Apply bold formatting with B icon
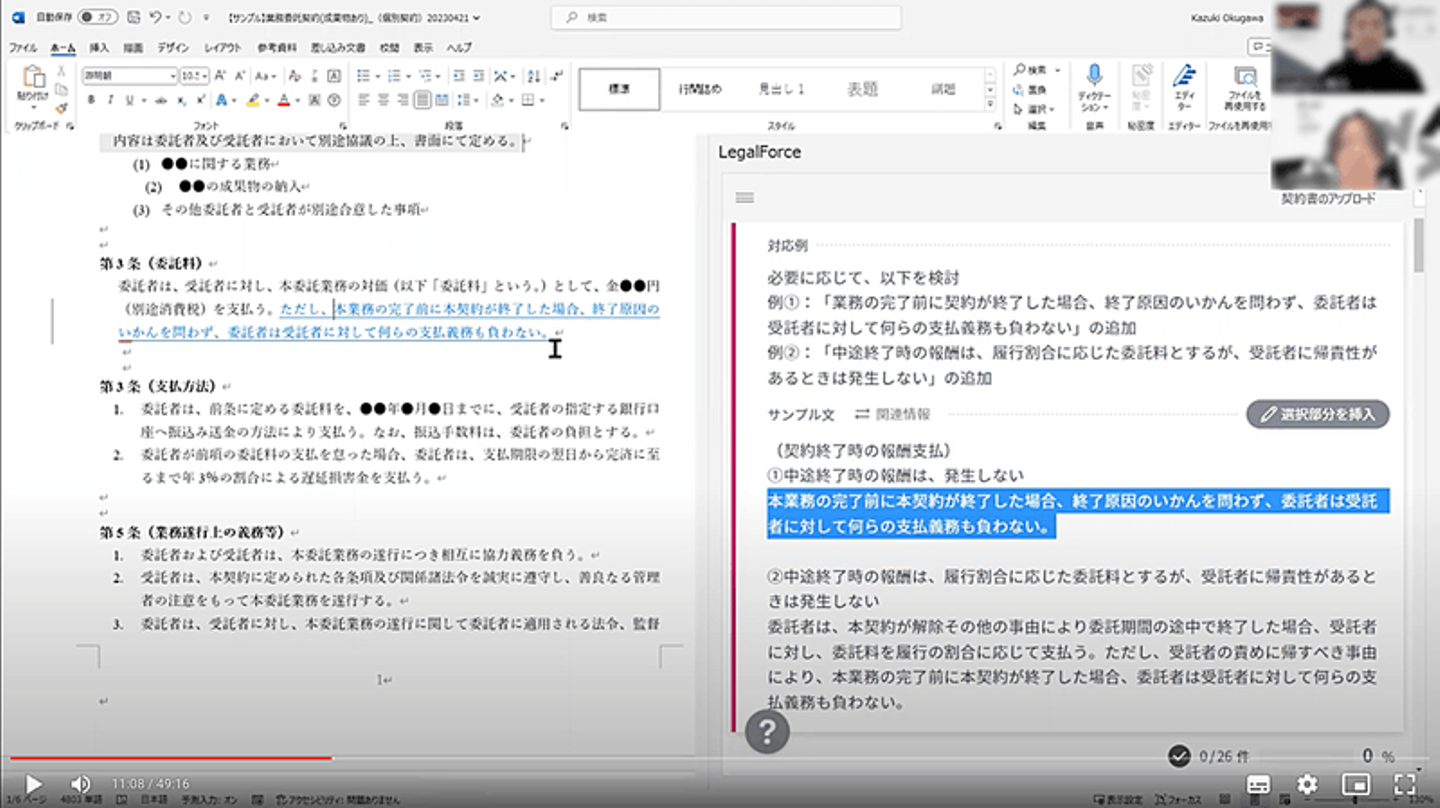This screenshot has width=1440, height=808. pos(91,100)
